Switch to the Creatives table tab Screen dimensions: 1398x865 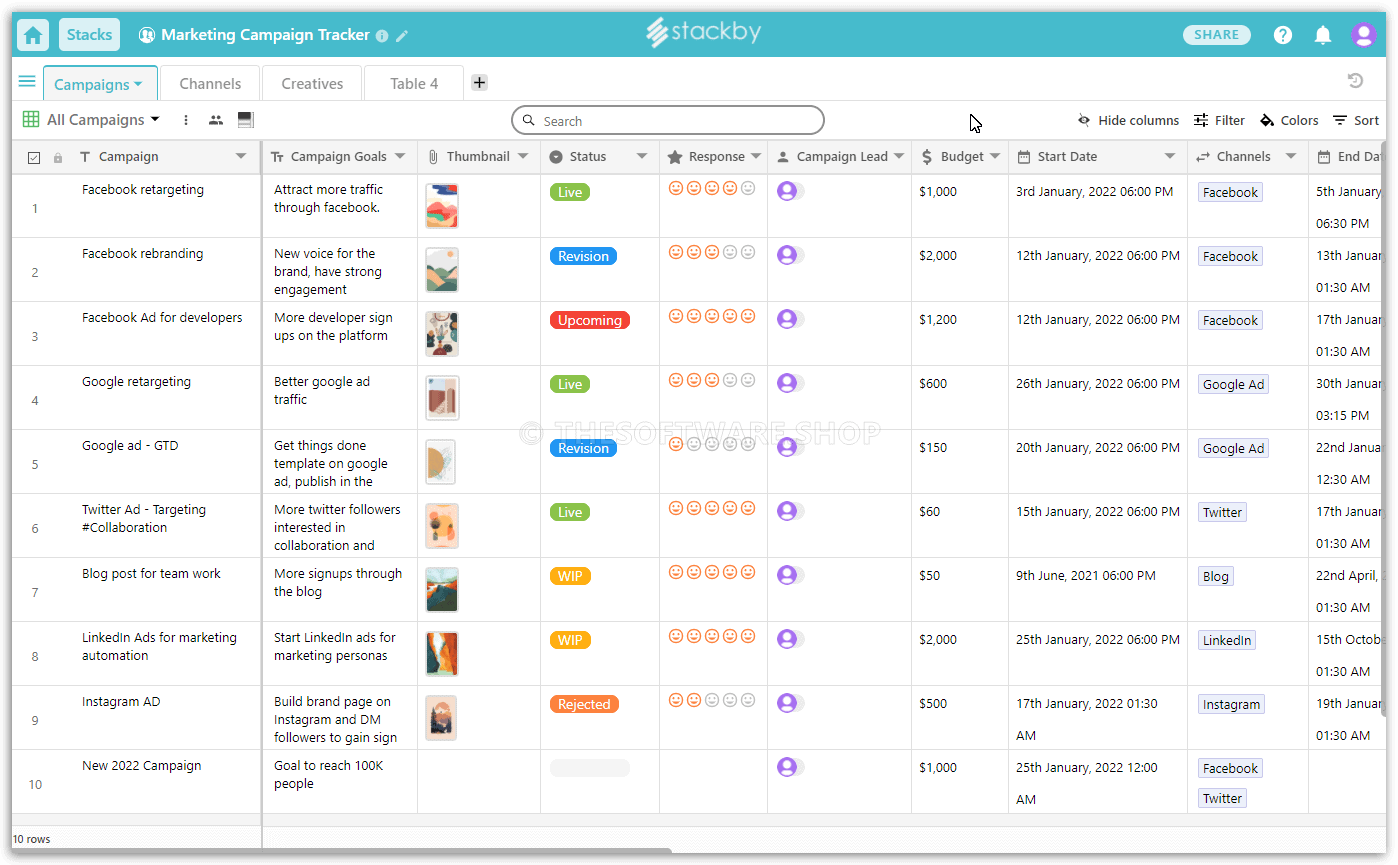312,84
